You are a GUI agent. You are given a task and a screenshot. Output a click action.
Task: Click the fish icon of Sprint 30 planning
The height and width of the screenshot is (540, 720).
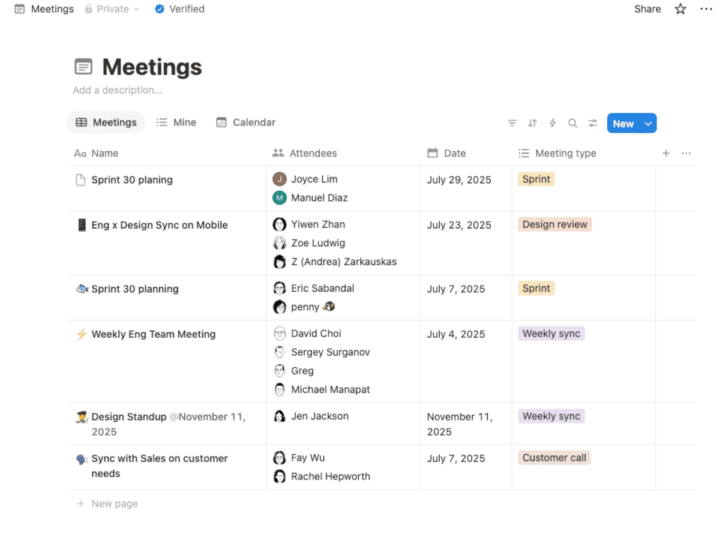[82, 289]
